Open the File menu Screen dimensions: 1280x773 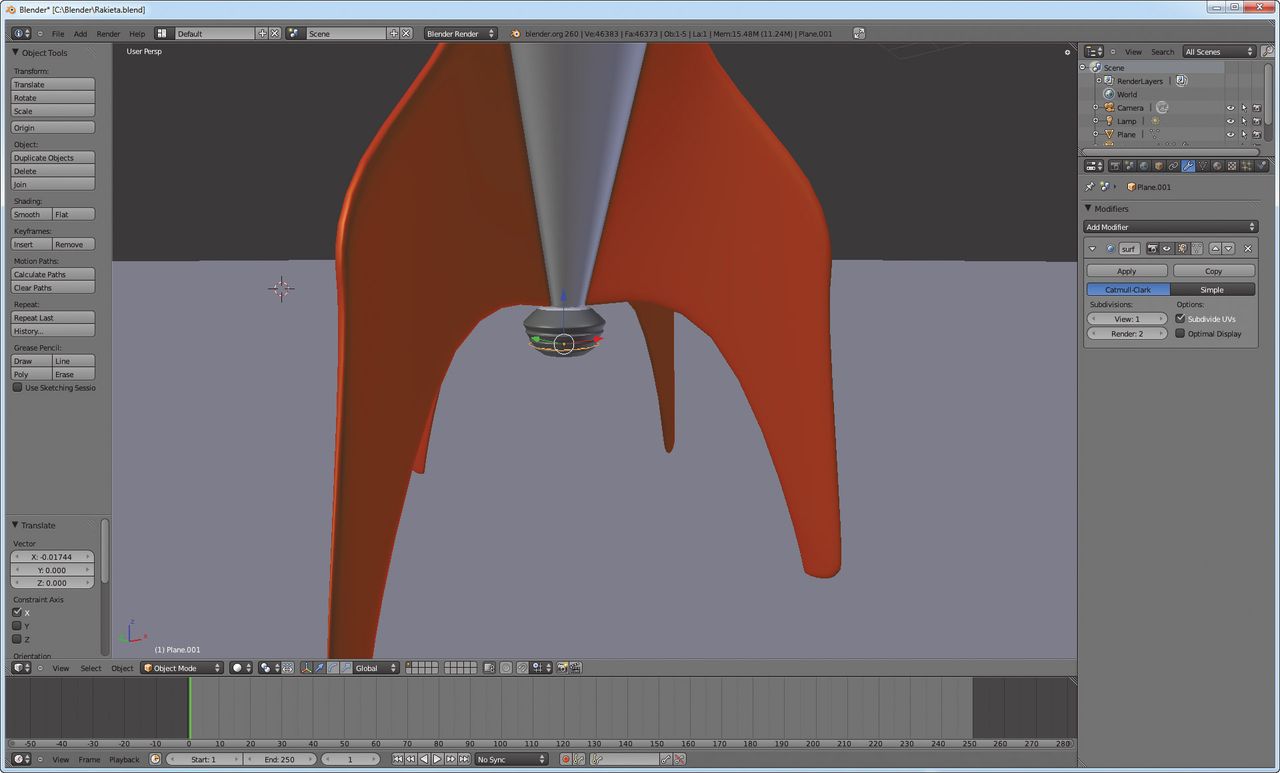pos(58,33)
